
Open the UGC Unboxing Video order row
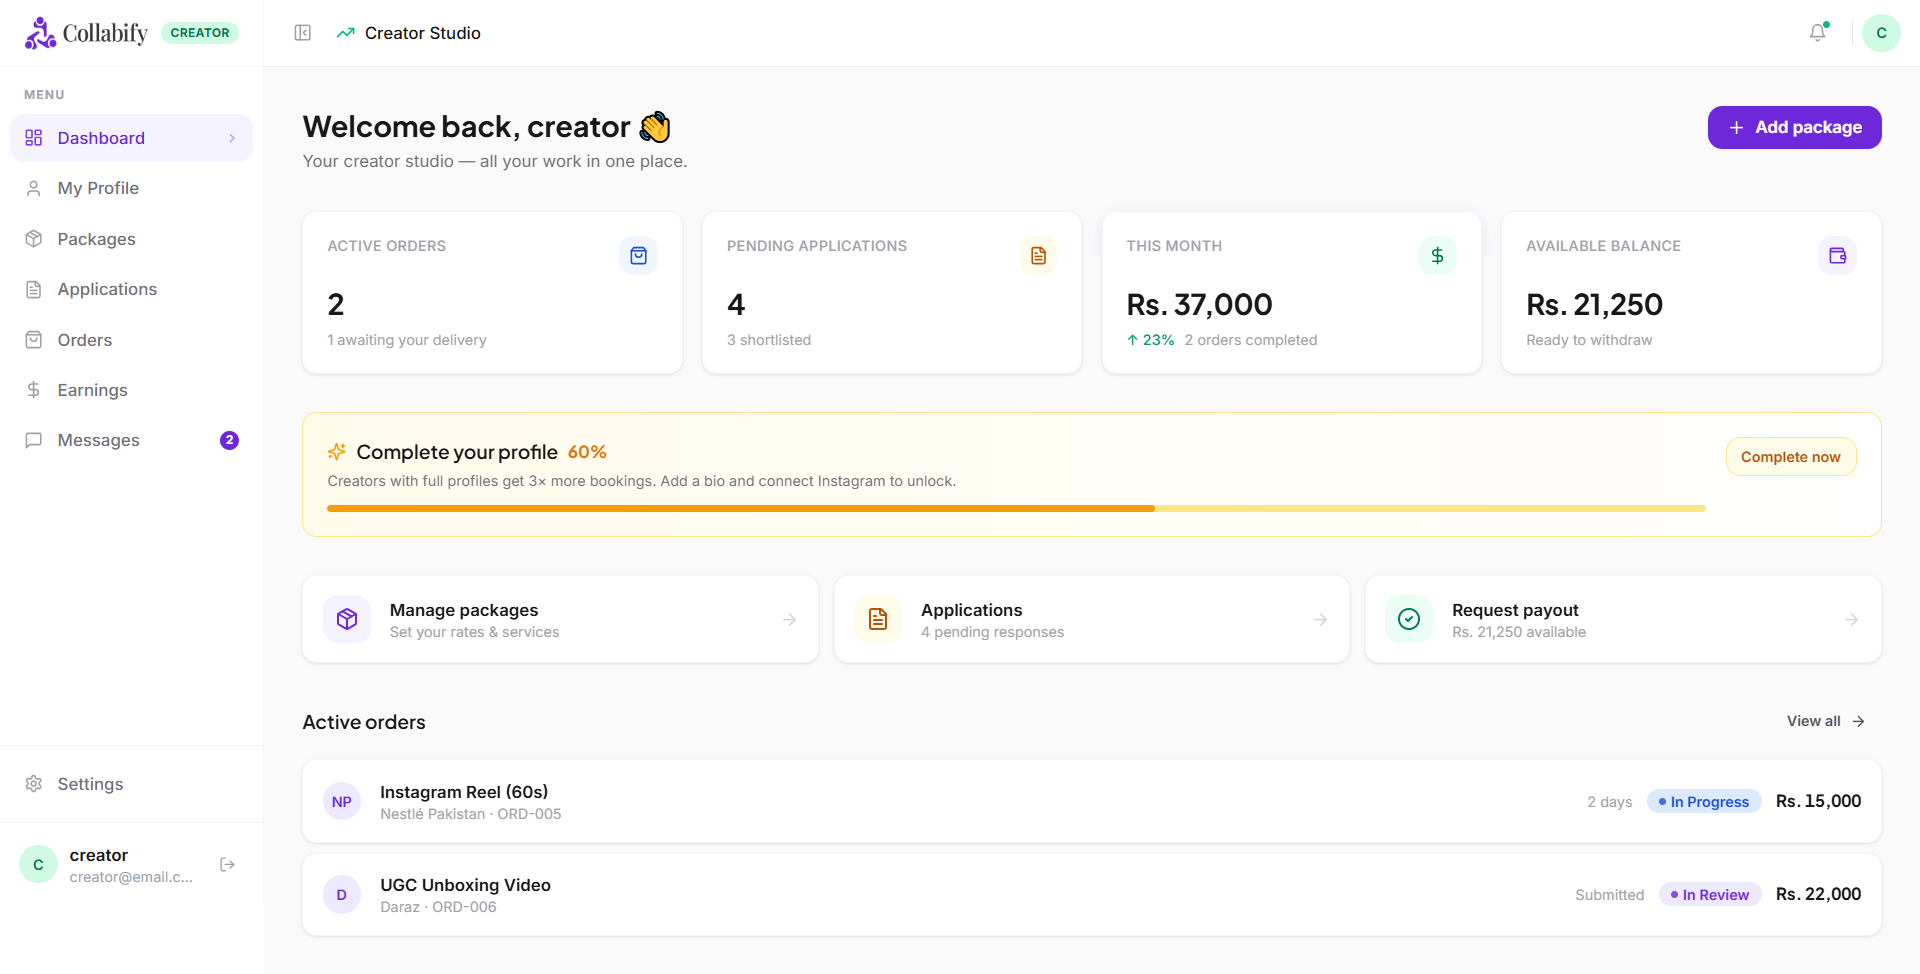[x=1091, y=894]
